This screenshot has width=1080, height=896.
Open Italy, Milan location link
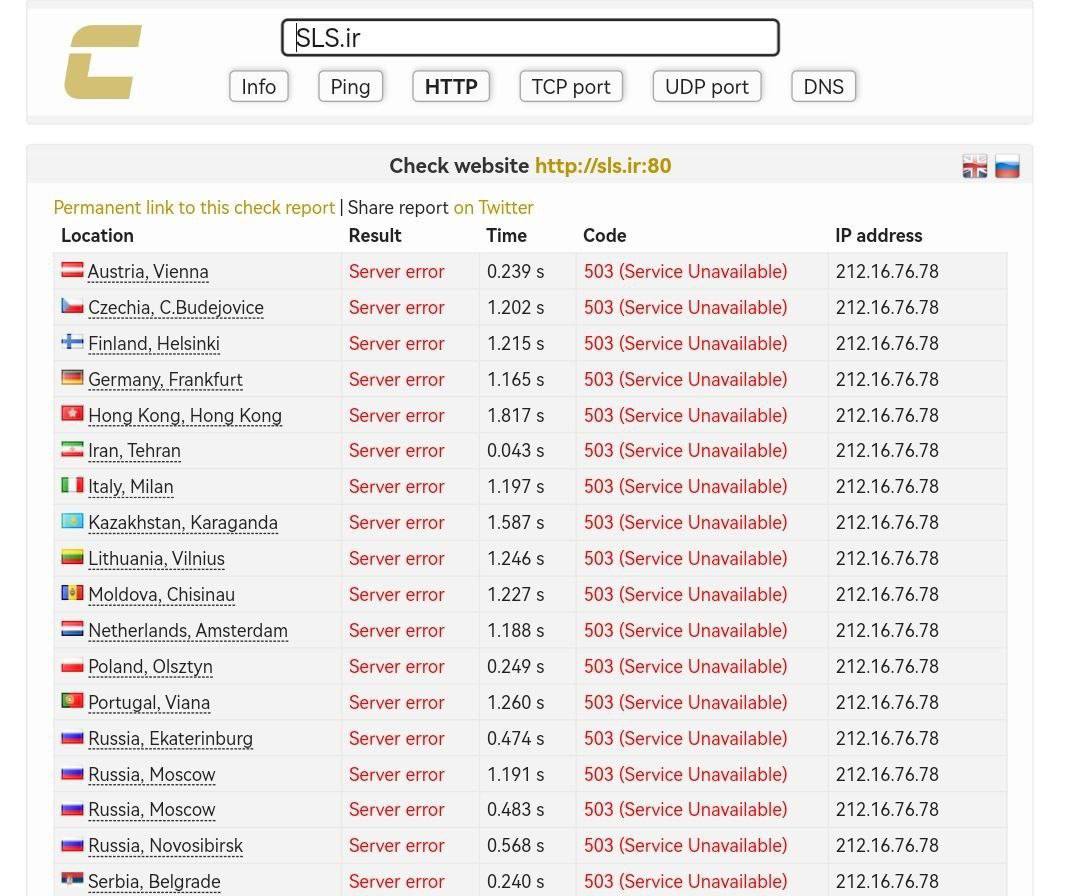point(131,487)
